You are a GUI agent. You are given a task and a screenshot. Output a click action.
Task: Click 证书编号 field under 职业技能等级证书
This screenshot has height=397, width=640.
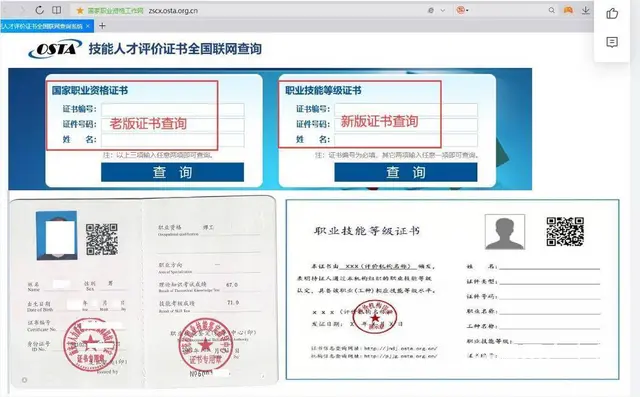coord(406,109)
